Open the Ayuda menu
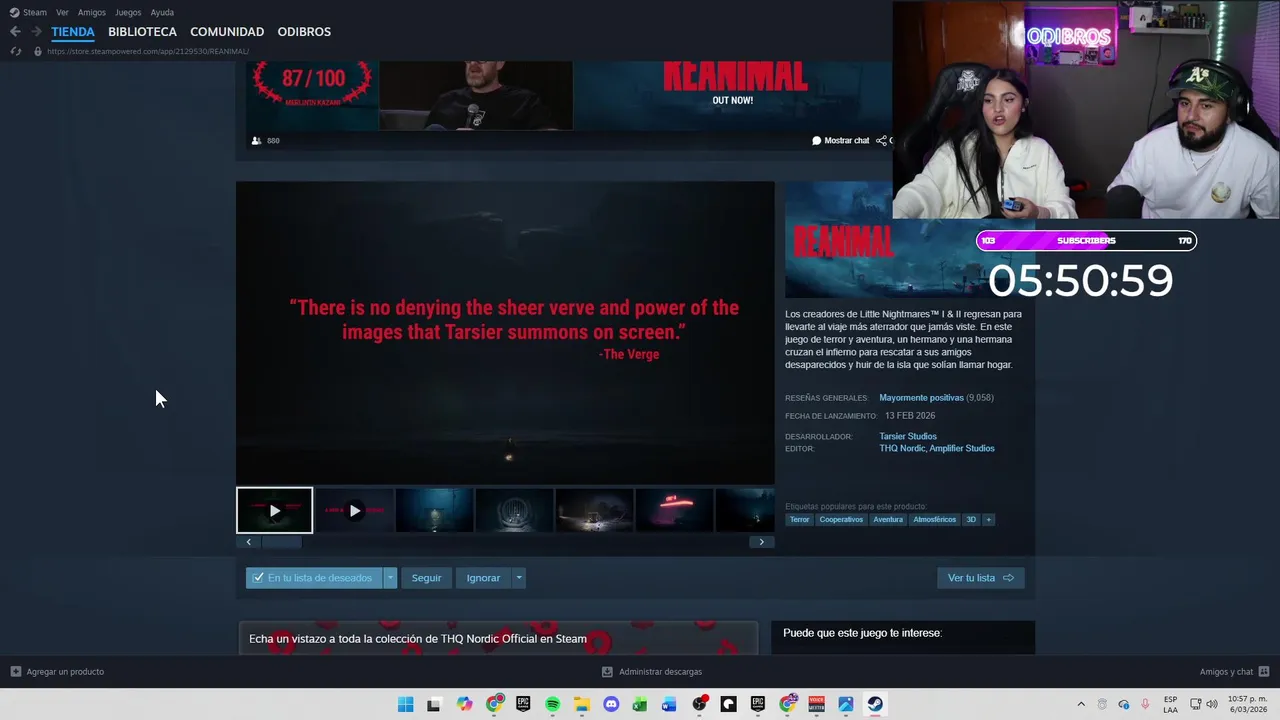Screen dimensions: 1280x720 click(x=162, y=12)
